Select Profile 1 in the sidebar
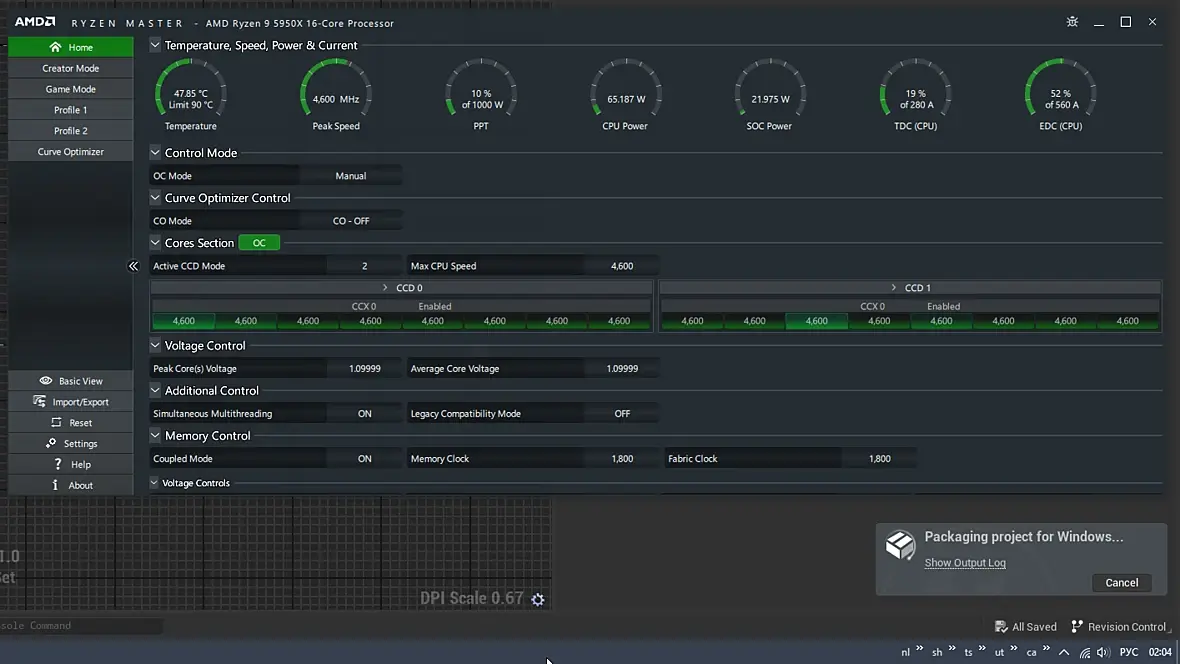 71,110
